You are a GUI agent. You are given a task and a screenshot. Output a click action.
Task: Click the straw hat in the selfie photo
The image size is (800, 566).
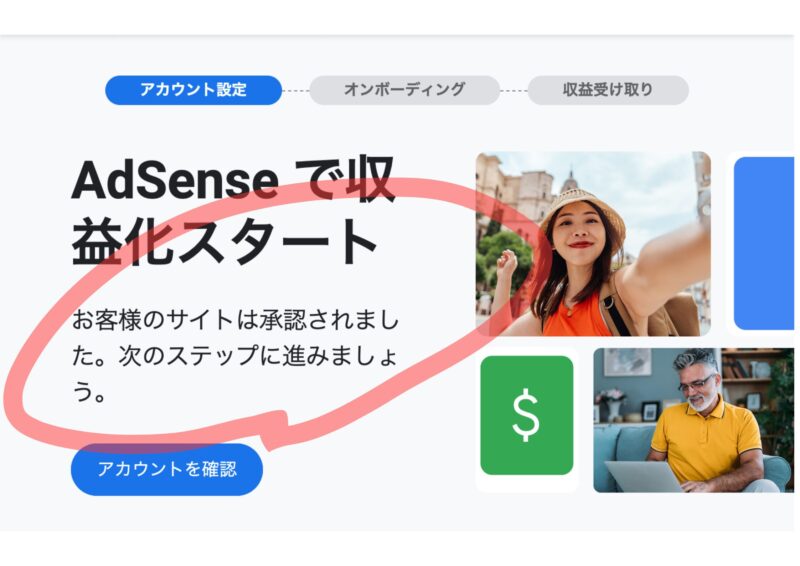pyautogui.click(x=583, y=209)
